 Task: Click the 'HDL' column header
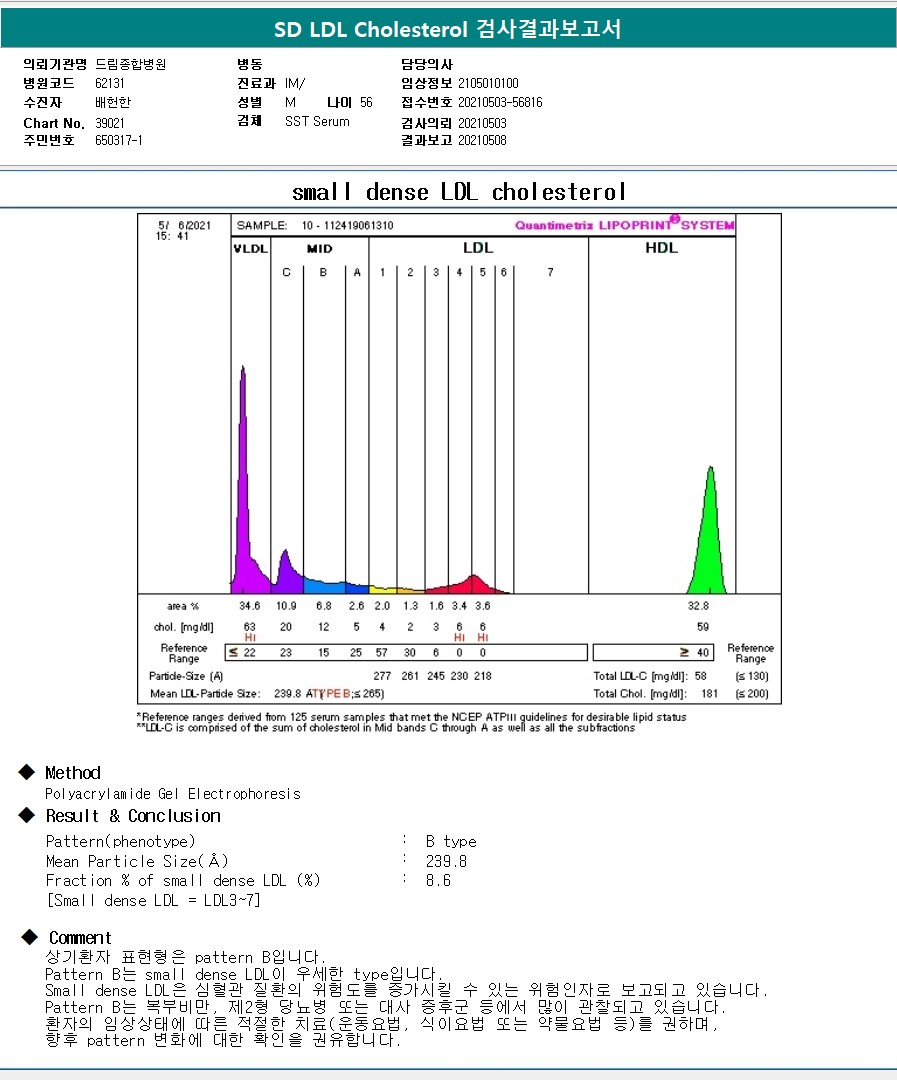pos(661,247)
